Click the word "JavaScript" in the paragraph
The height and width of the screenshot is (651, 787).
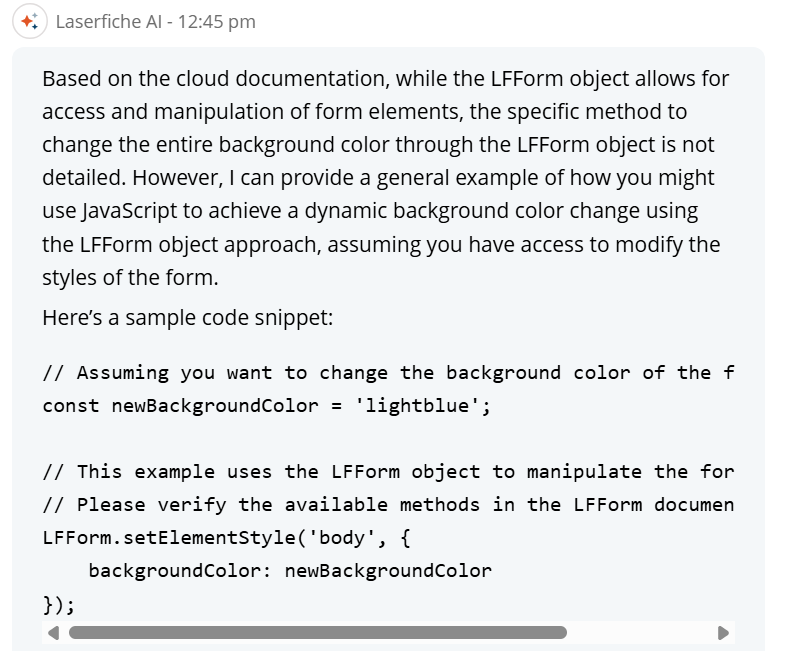pyautogui.click(x=129, y=211)
